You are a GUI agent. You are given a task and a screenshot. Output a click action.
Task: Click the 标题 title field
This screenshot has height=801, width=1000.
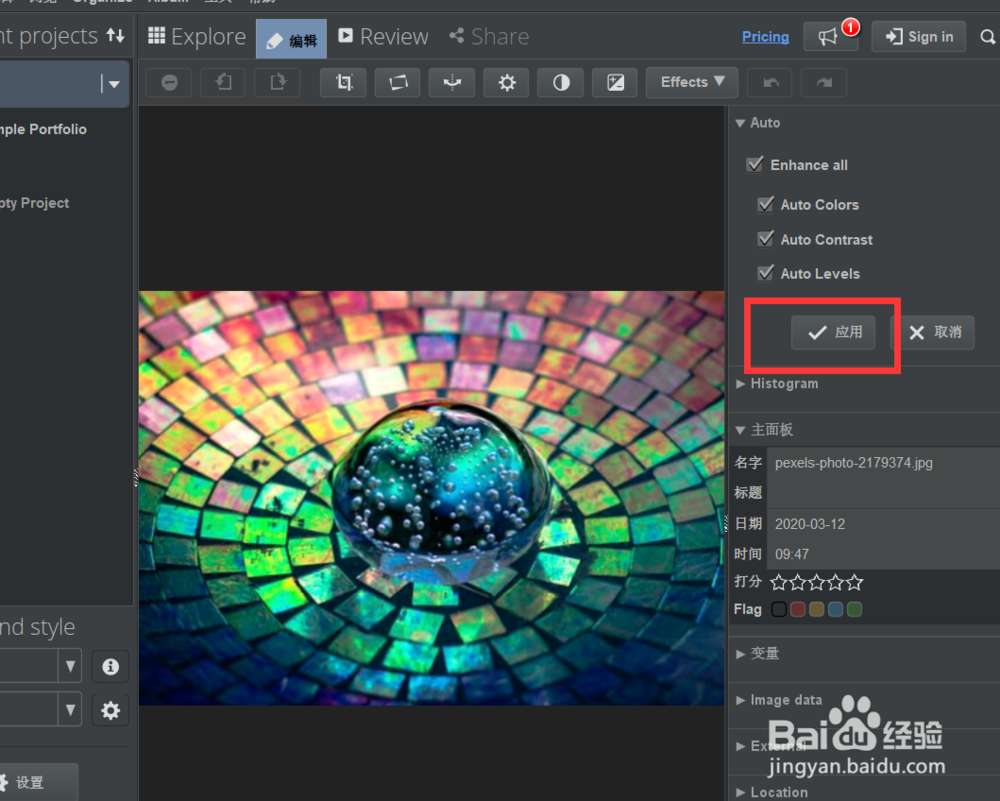pos(883,493)
